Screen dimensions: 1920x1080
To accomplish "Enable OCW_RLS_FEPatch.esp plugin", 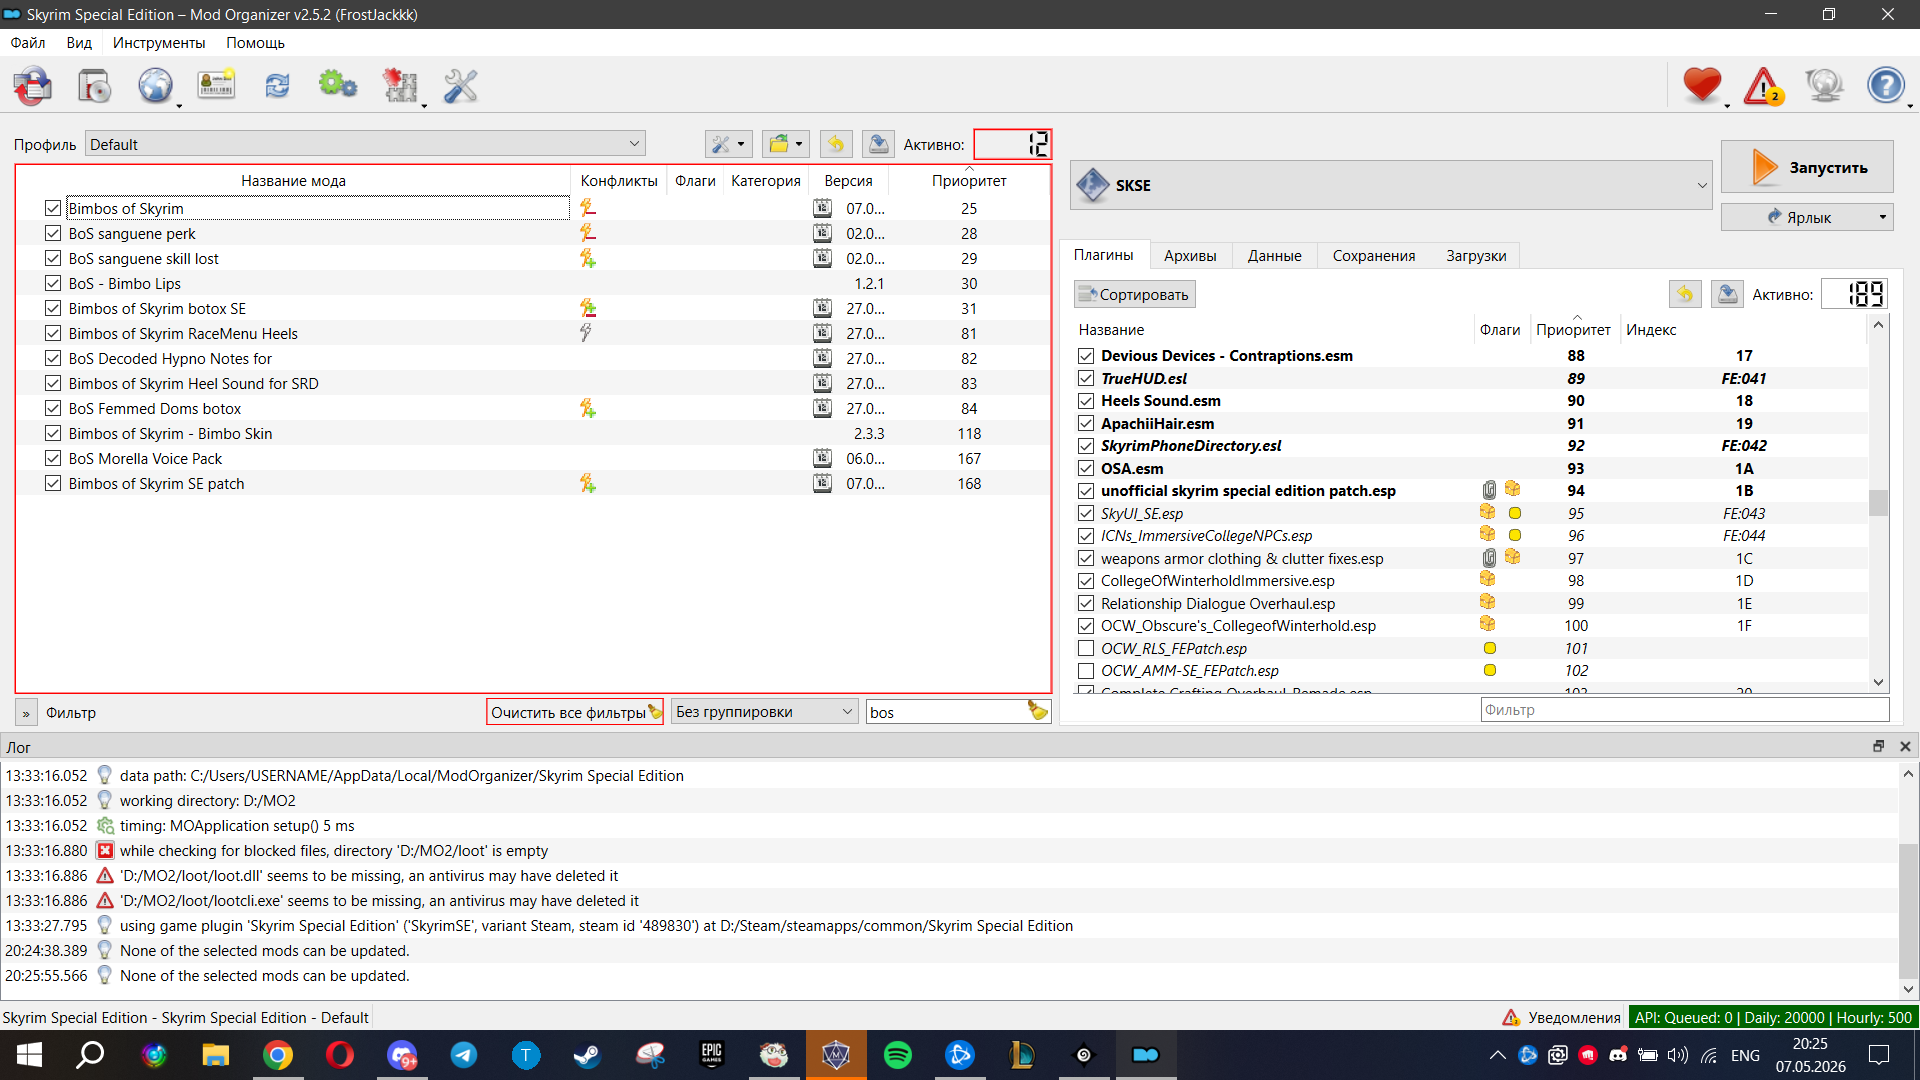I will click(1086, 648).
